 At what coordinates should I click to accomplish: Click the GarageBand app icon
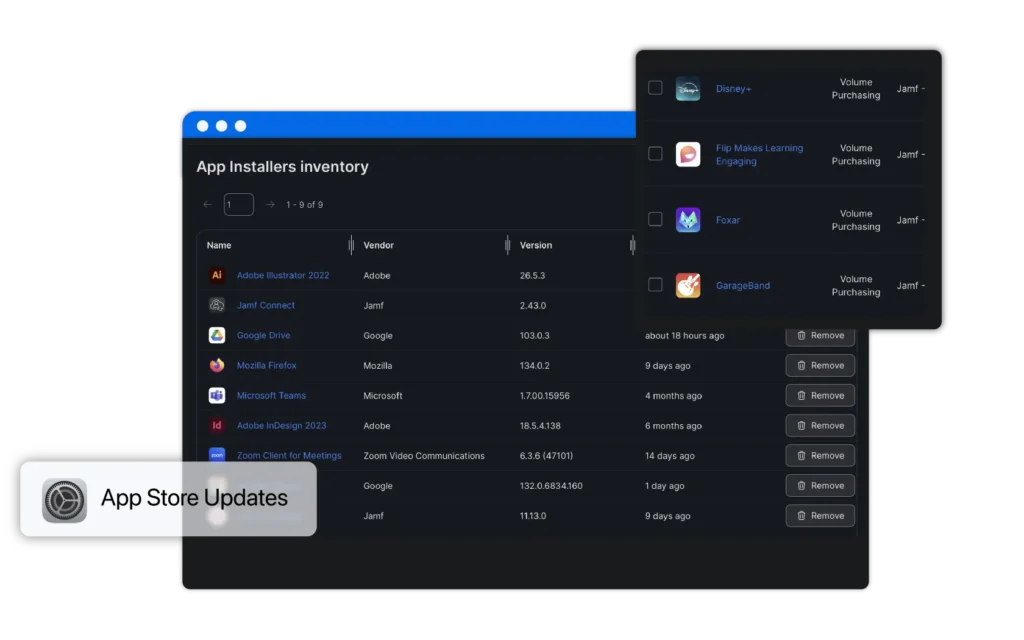[x=688, y=285]
